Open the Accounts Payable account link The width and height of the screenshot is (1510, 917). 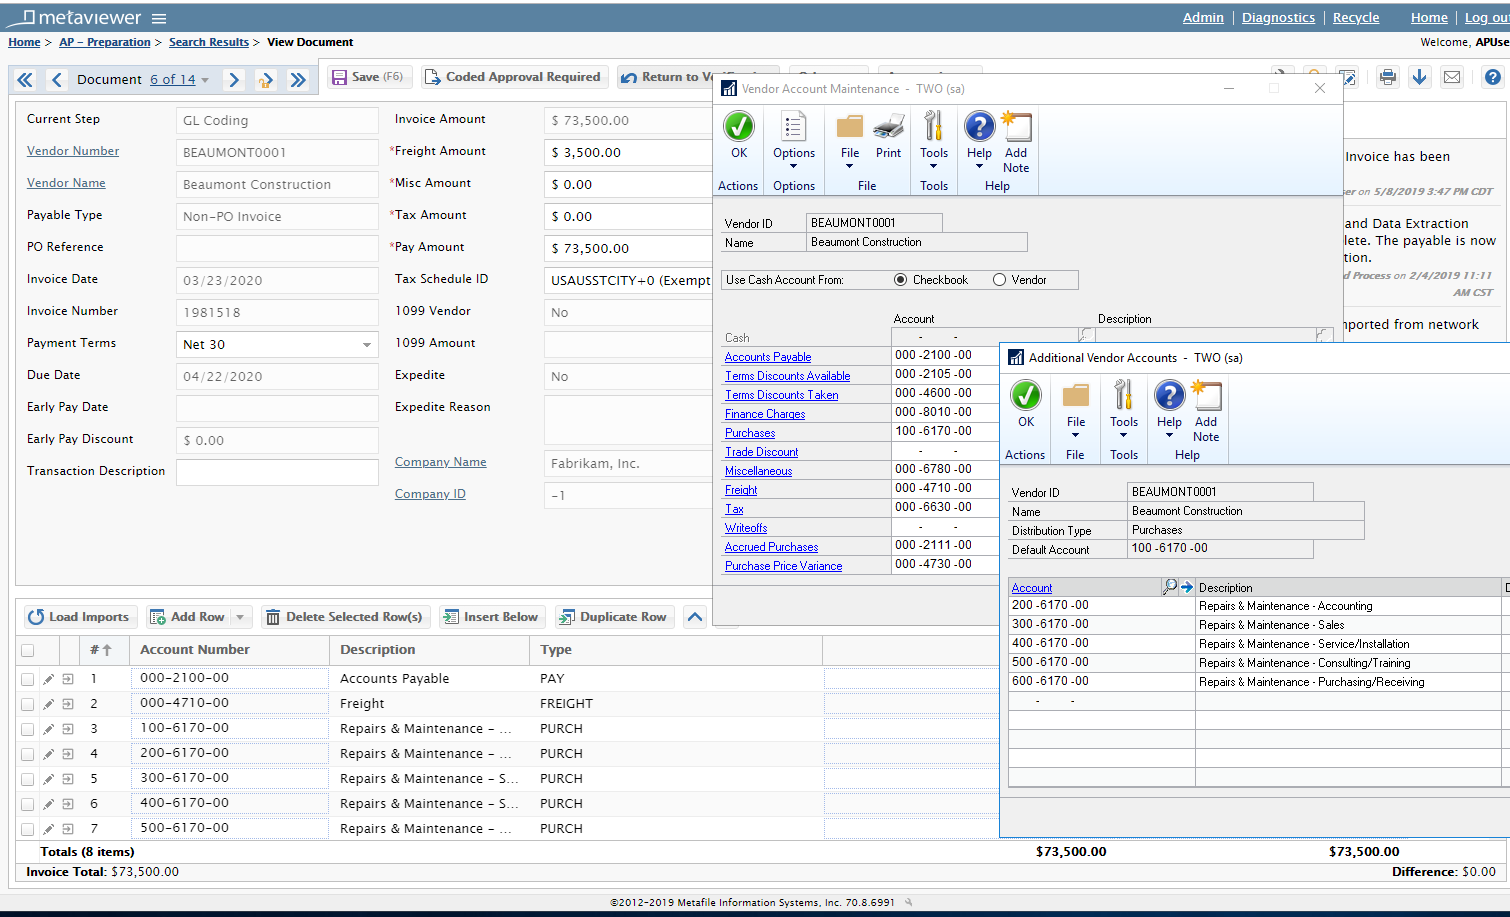coord(767,356)
